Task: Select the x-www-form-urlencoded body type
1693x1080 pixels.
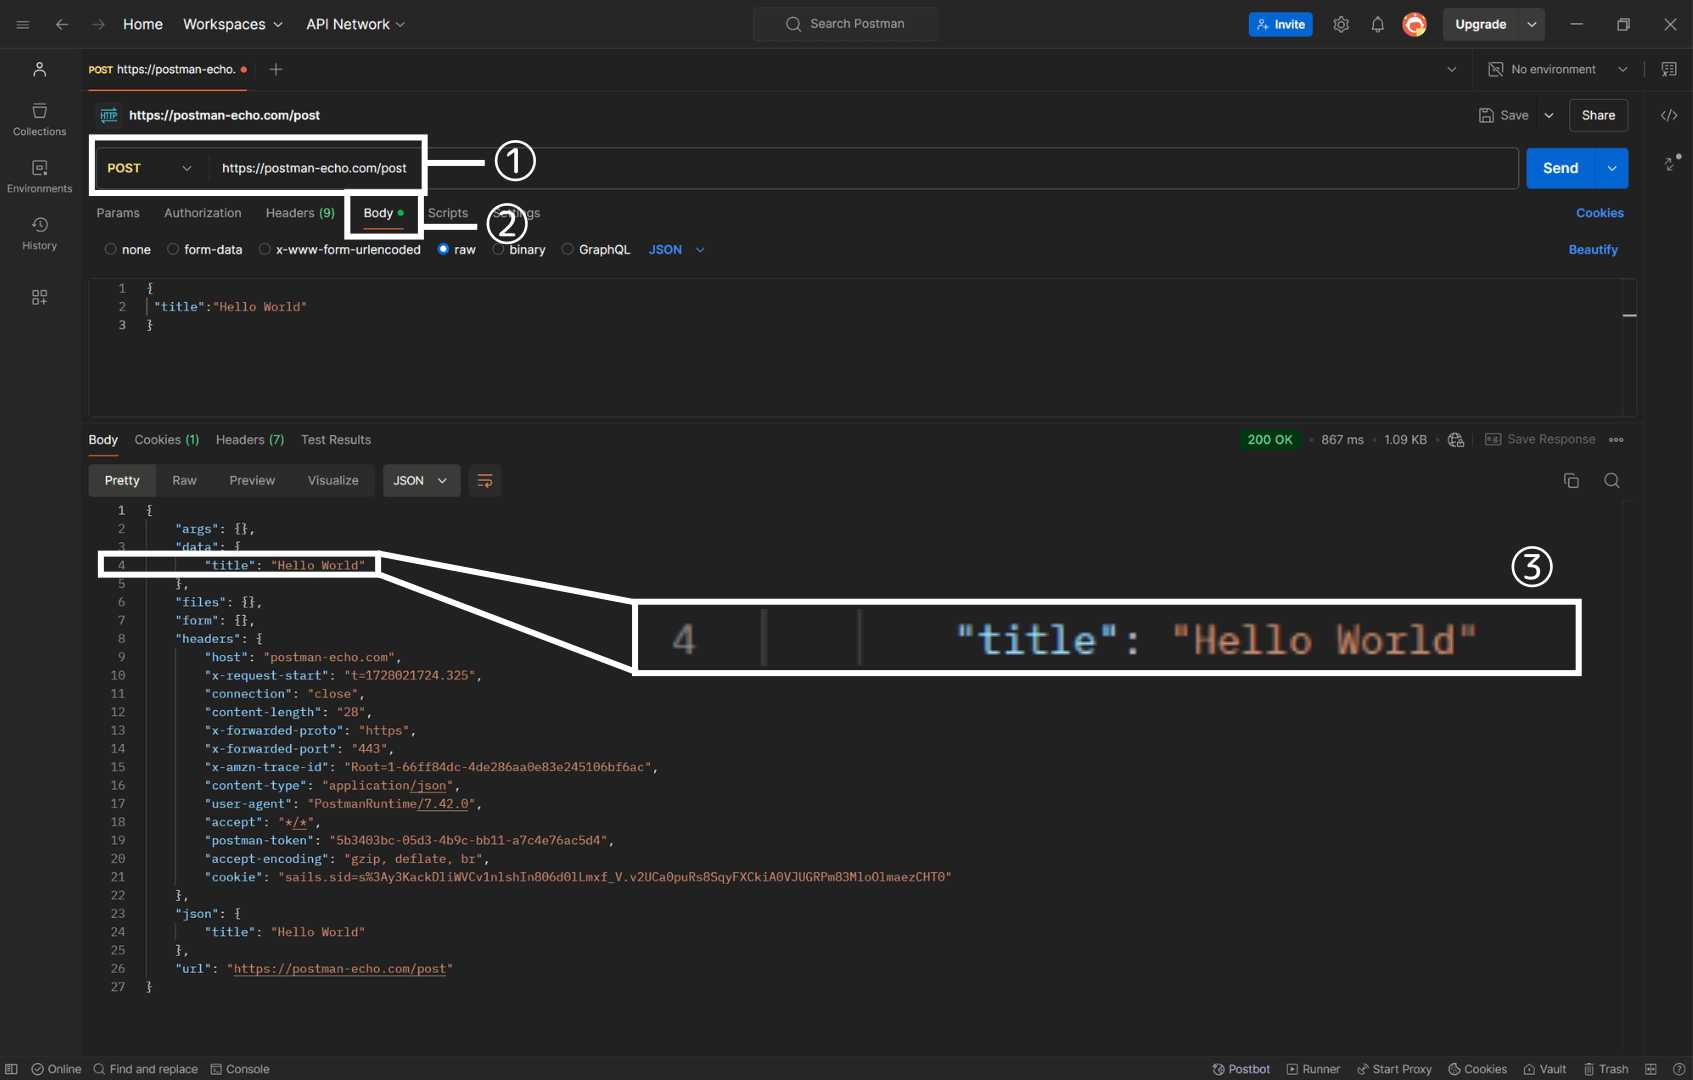Action: coord(265,250)
